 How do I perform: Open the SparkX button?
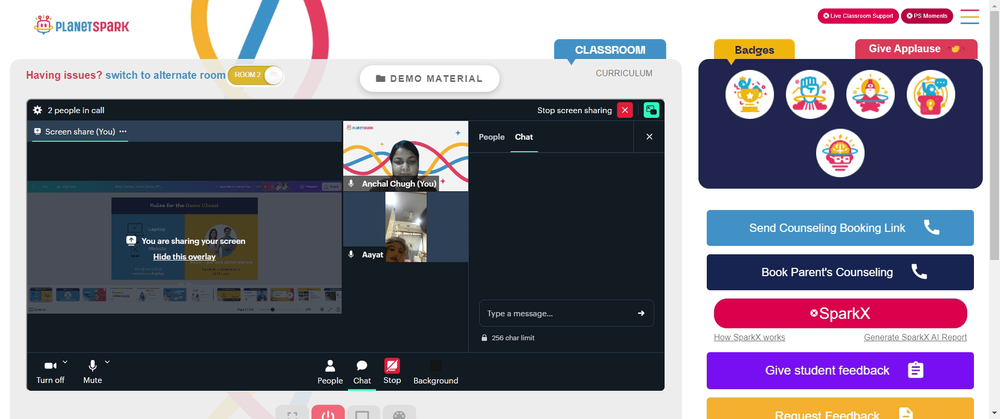coord(840,314)
